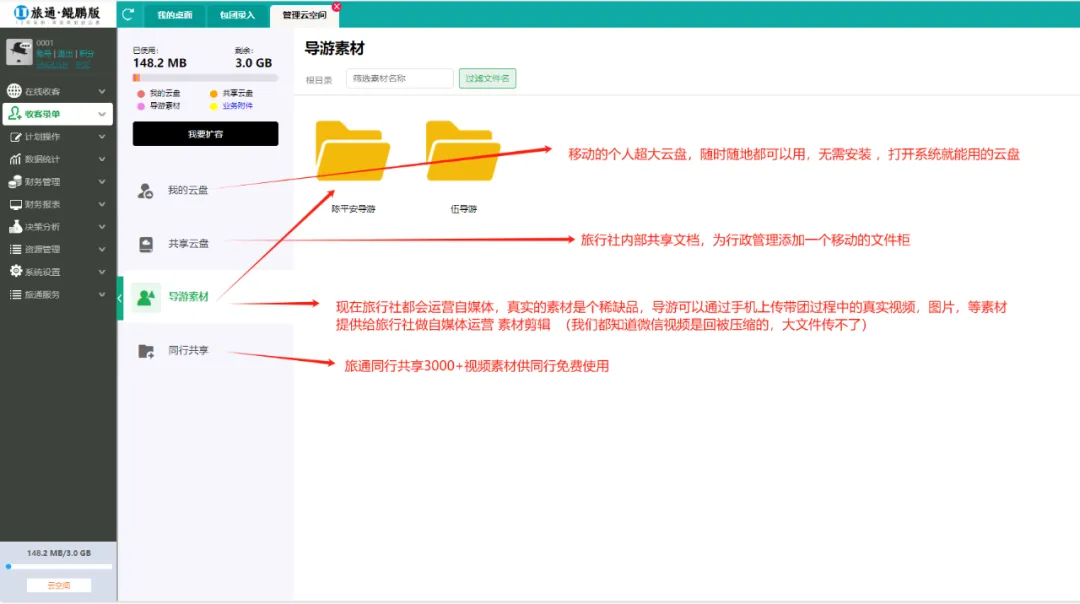Click the black 我要扩容 button
Viewport: 1080px width, 604px height.
point(205,134)
